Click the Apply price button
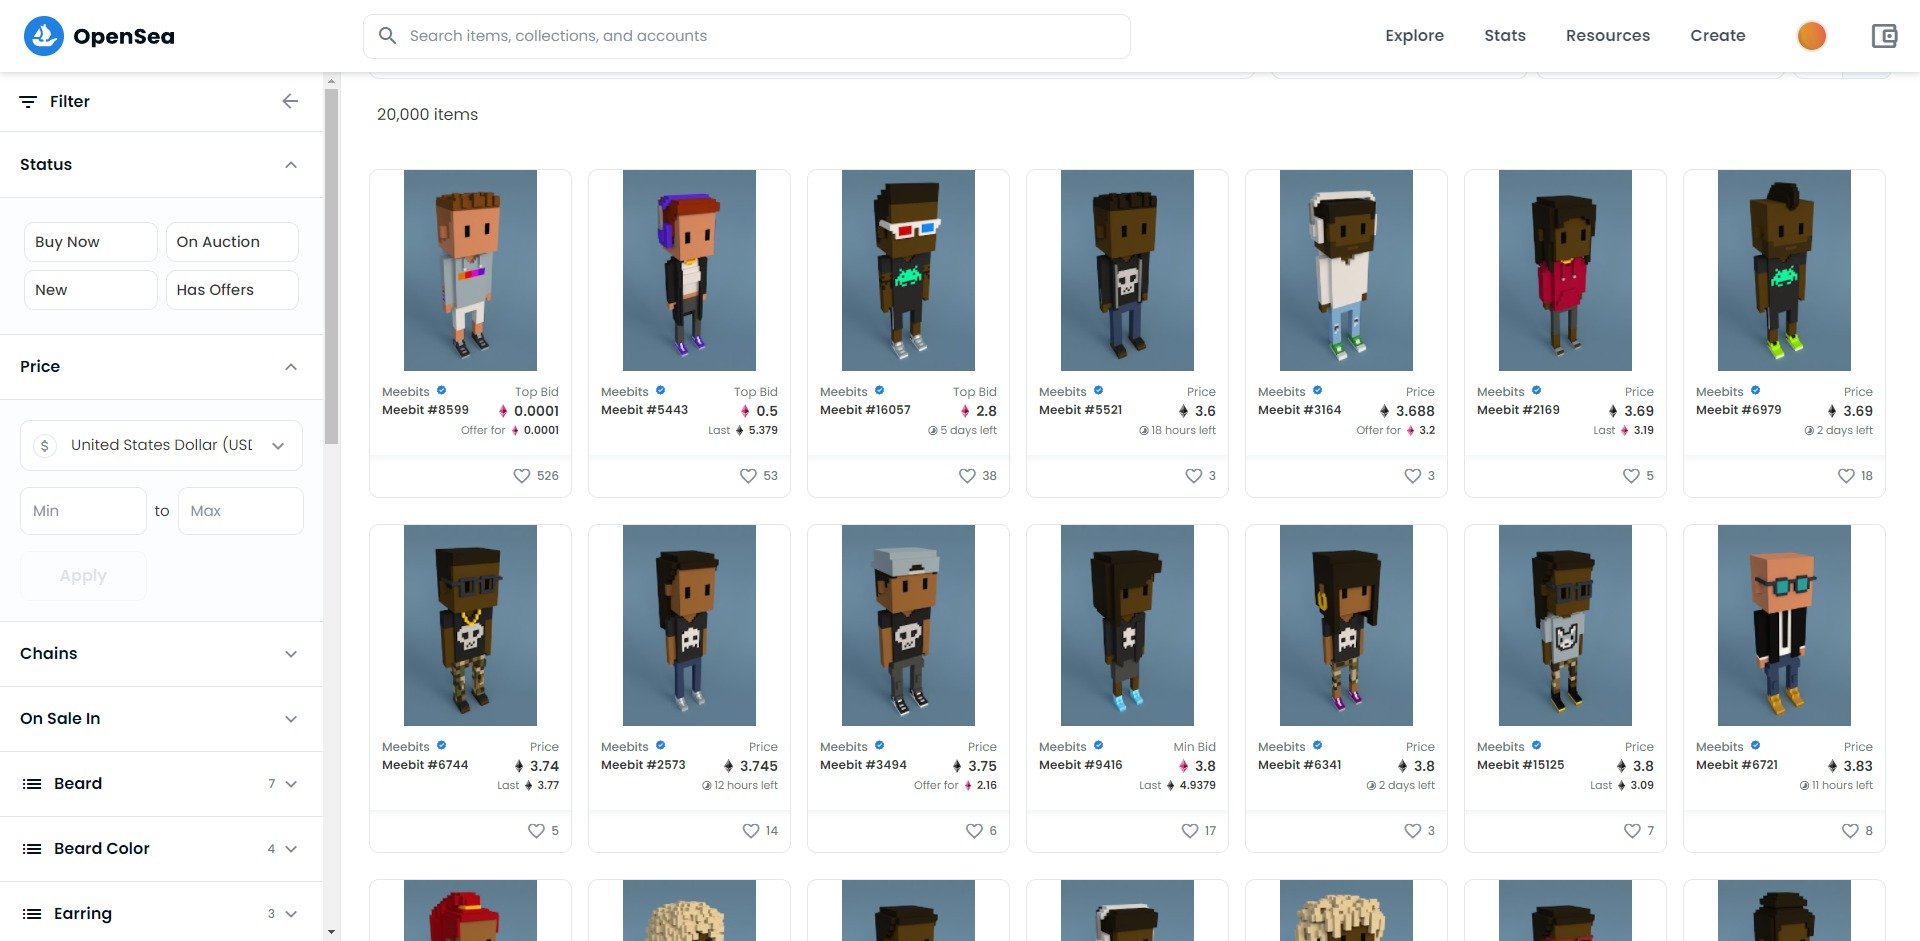 tap(83, 576)
